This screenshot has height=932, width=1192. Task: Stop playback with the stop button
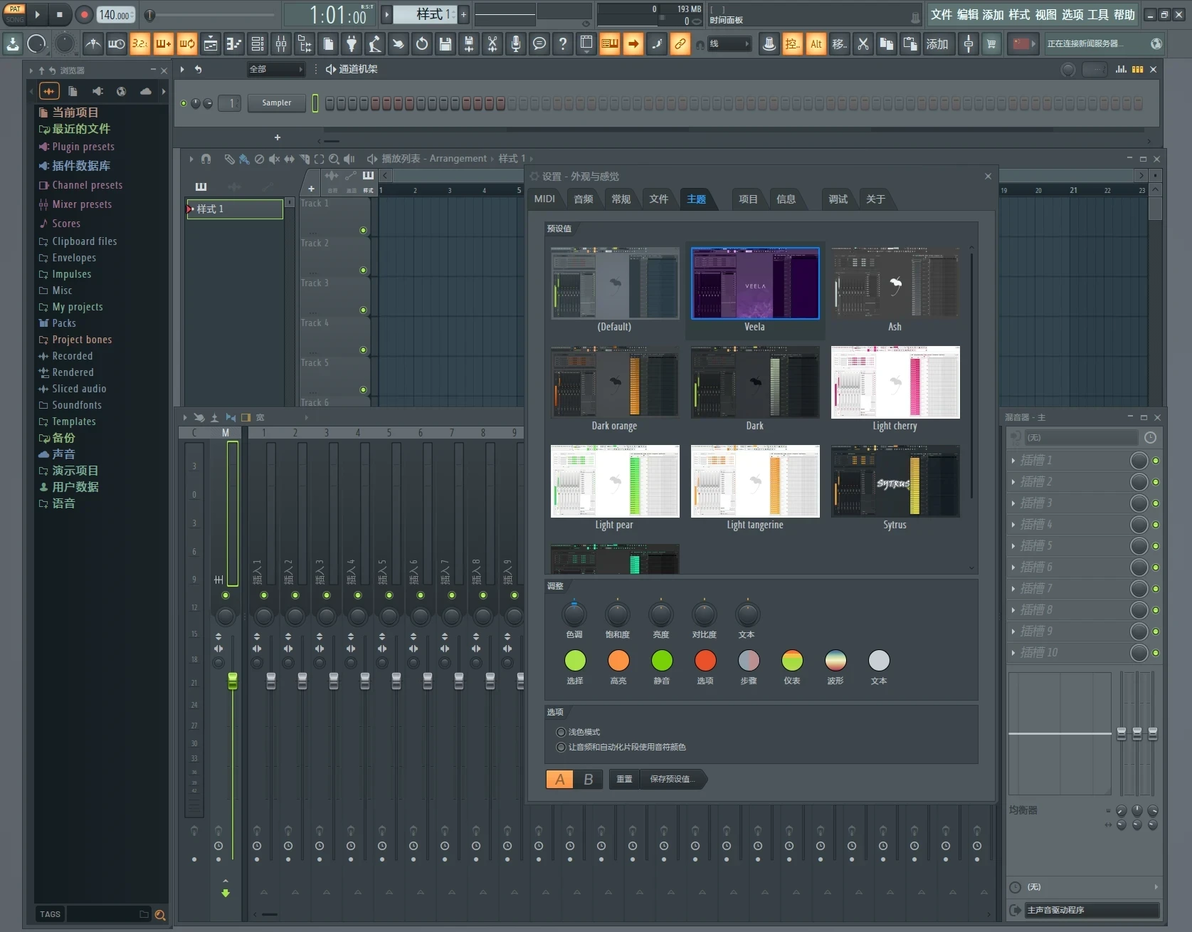(60, 14)
